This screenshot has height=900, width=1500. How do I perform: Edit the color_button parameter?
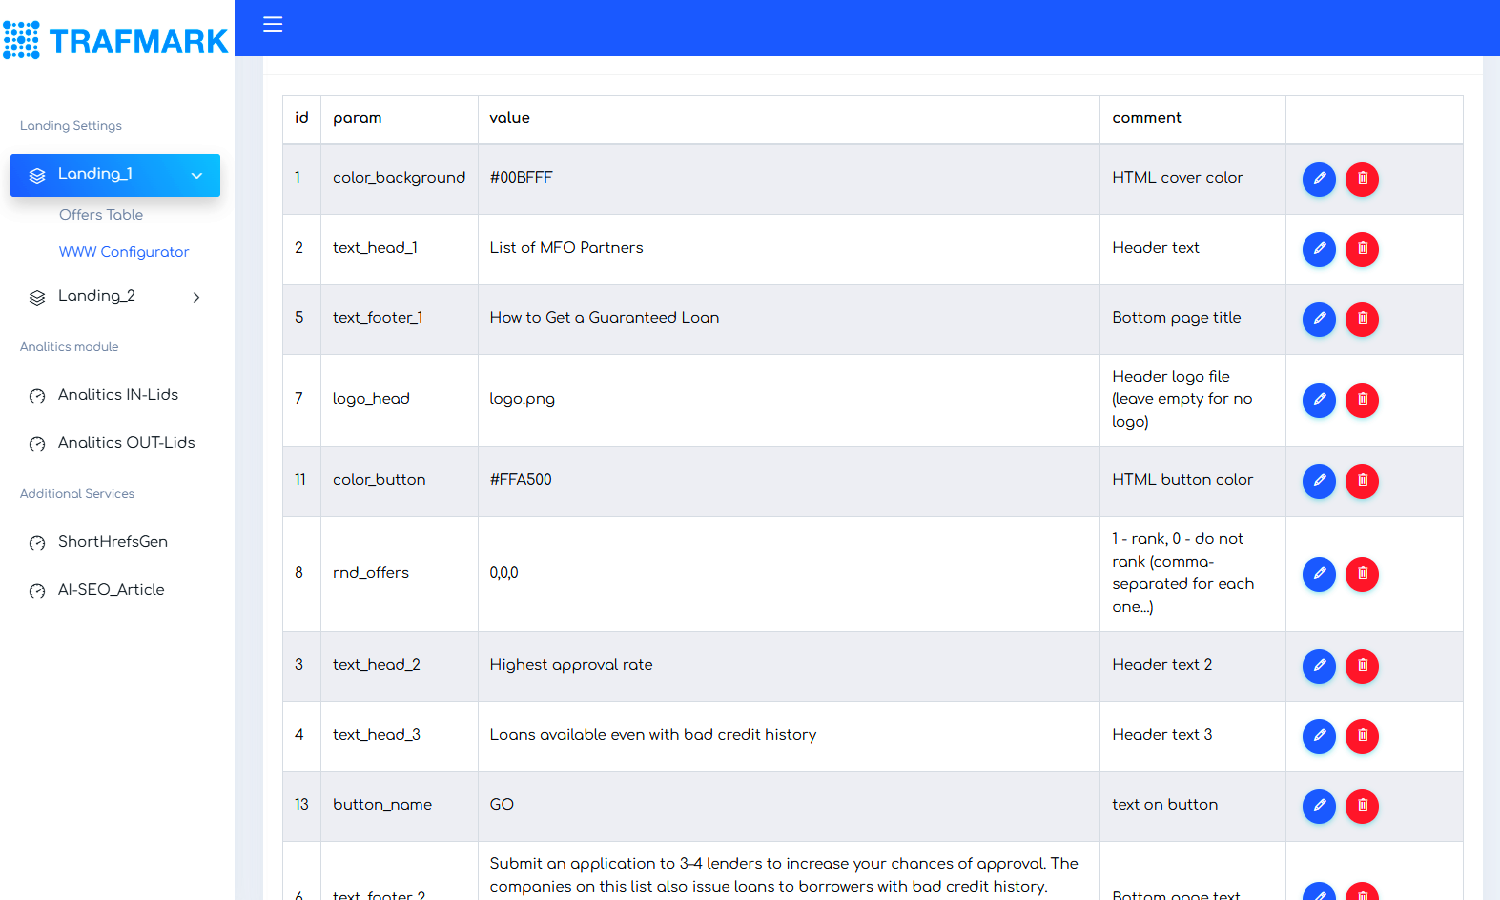tap(1319, 481)
